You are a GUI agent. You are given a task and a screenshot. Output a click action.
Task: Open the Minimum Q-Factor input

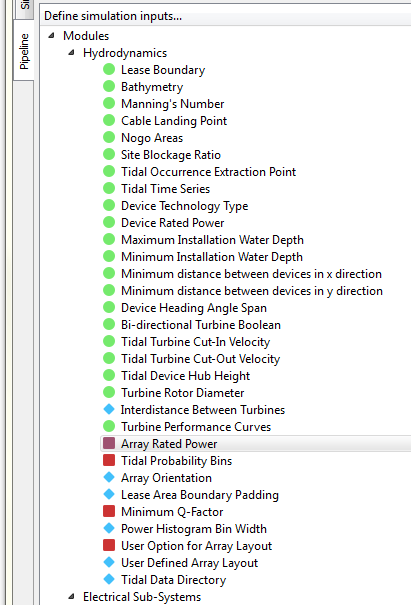pyautogui.click(x=172, y=512)
